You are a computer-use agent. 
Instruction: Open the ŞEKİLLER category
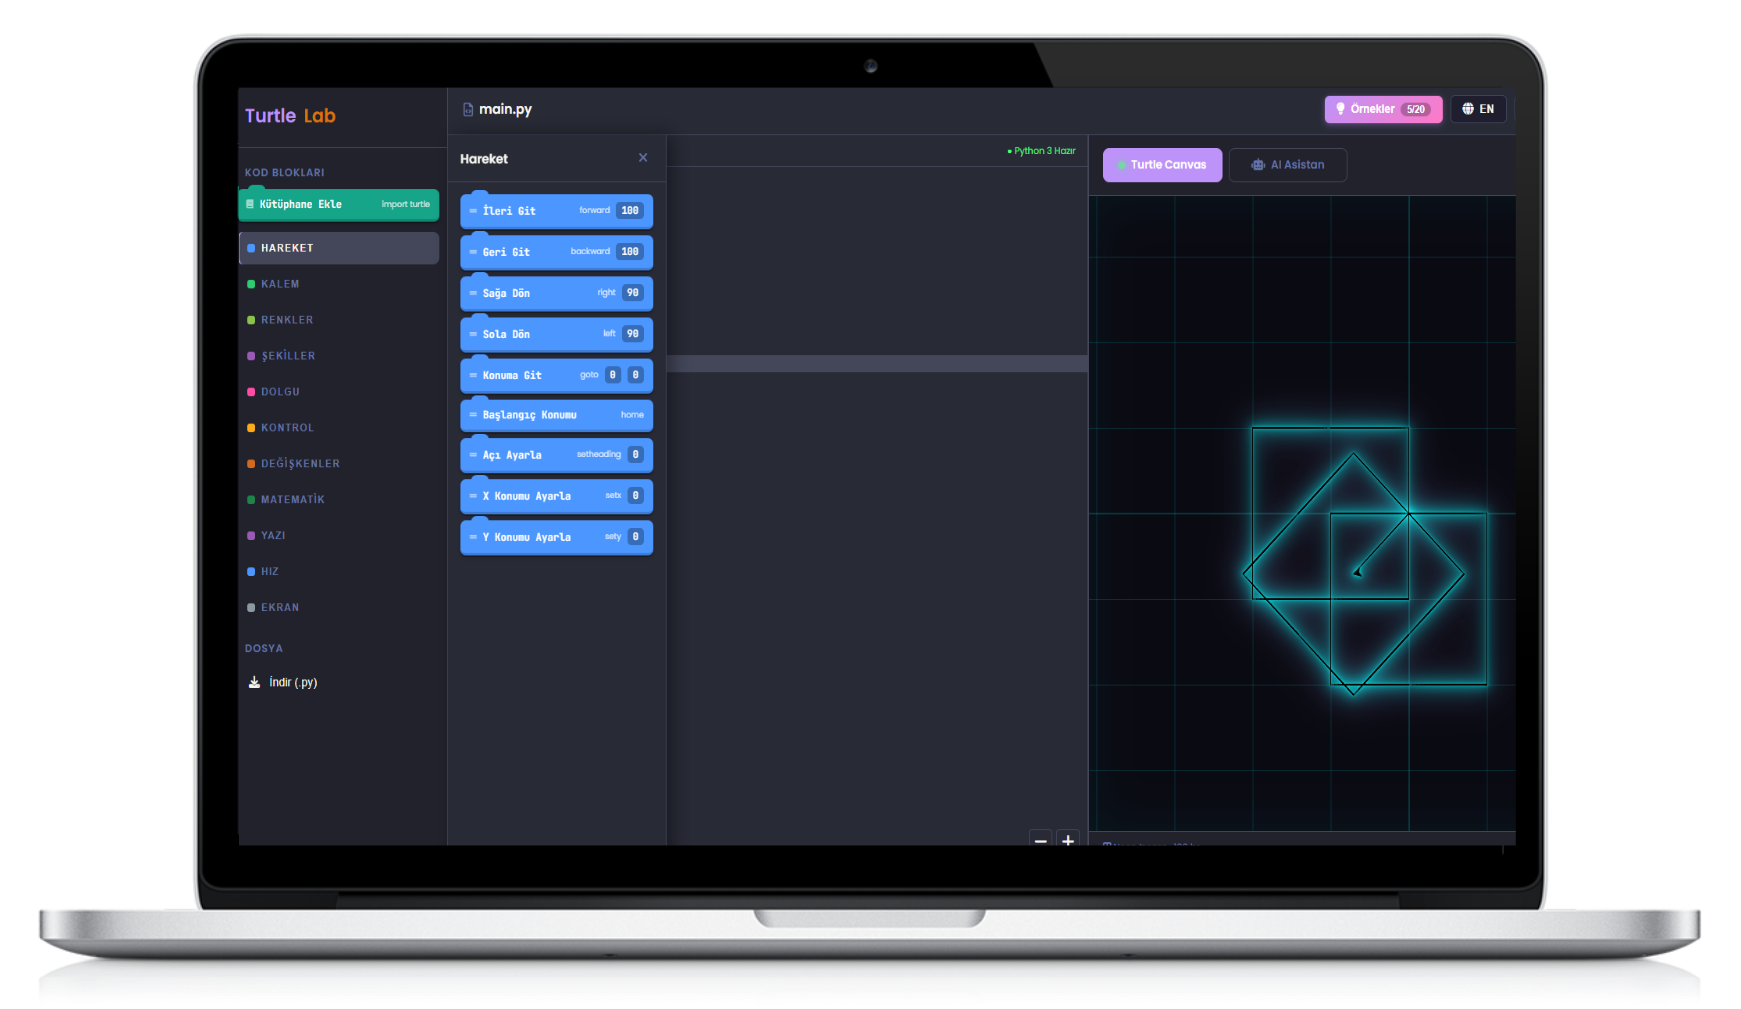click(339, 356)
